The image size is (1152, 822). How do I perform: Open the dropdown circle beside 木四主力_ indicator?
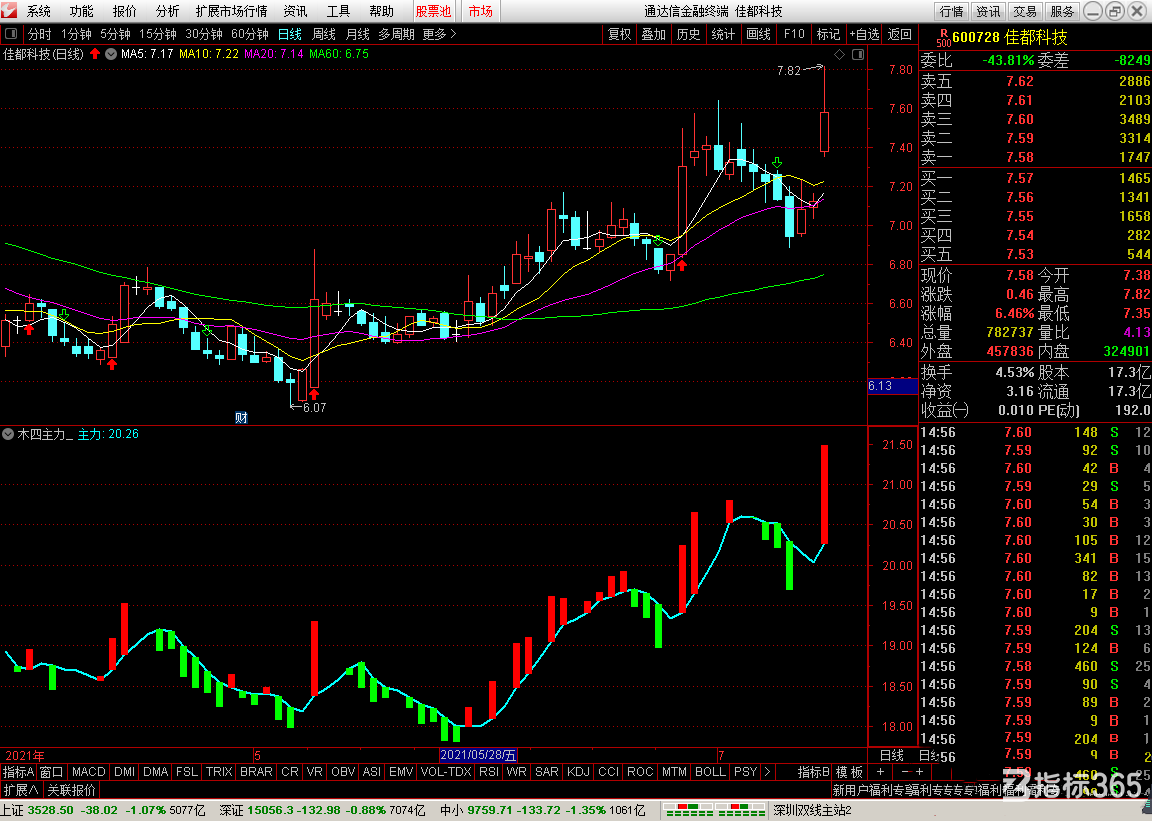[x=8, y=434]
